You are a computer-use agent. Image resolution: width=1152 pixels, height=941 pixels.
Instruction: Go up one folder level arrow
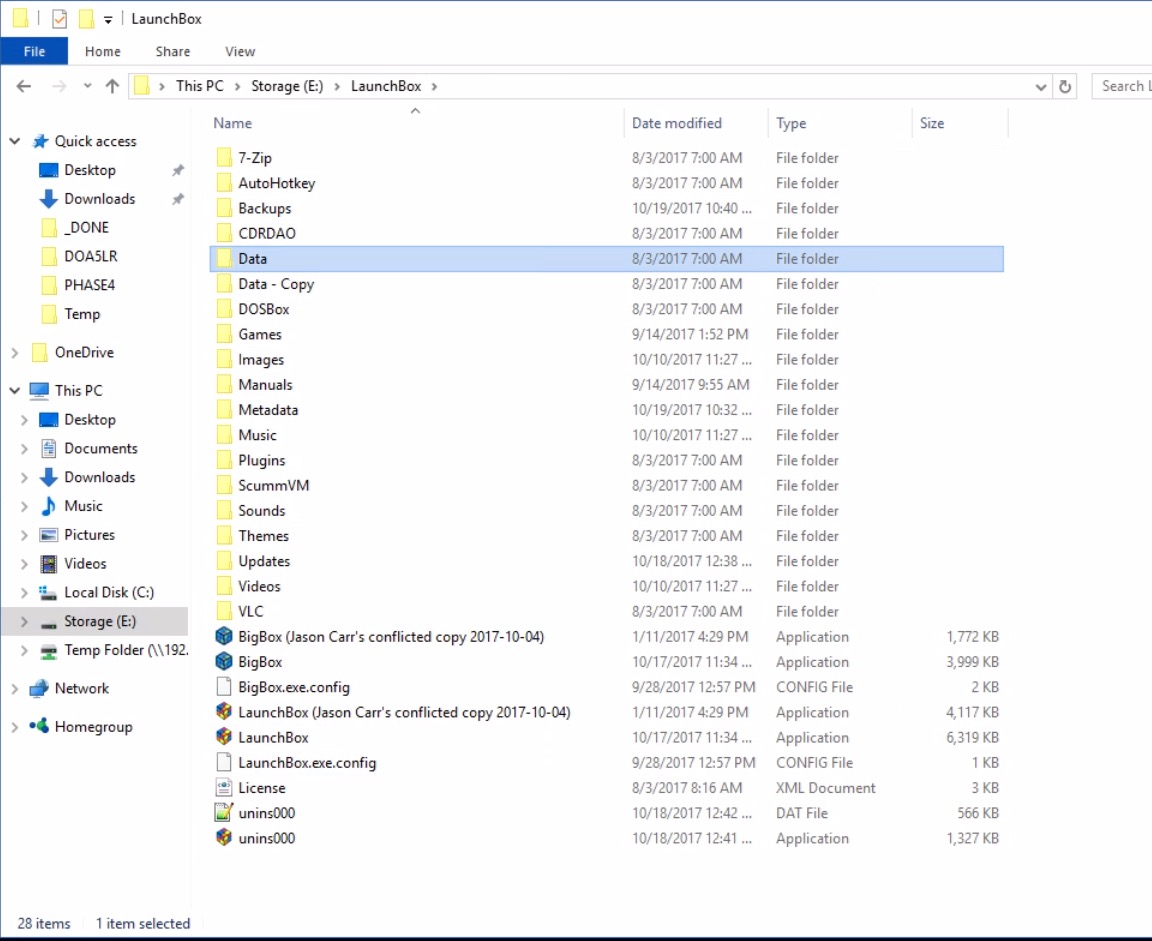[x=112, y=86]
